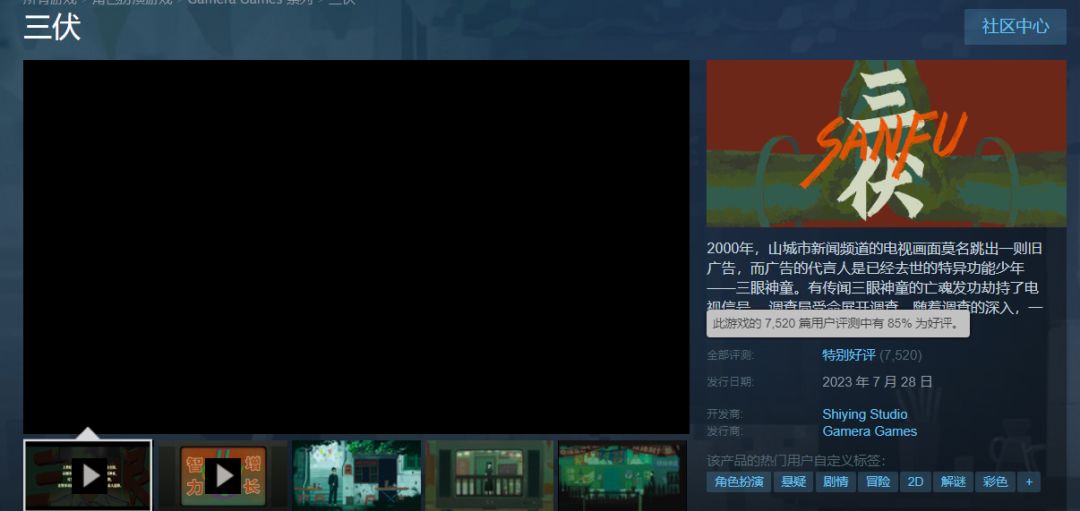Select the 彩色 tag
Image resolution: width=1080 pixels, height=511 pixels.
click(995, 482)
